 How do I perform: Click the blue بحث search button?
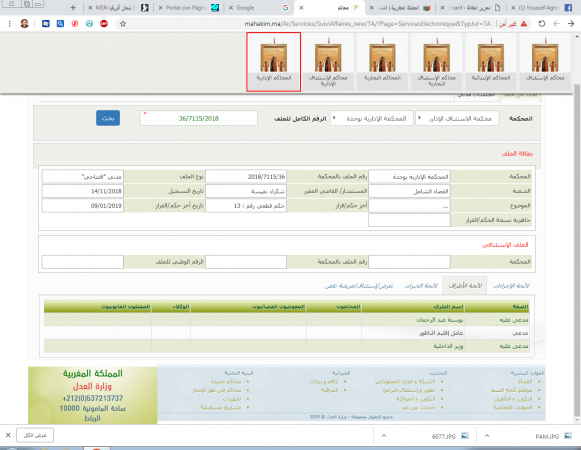coord(108,118)
